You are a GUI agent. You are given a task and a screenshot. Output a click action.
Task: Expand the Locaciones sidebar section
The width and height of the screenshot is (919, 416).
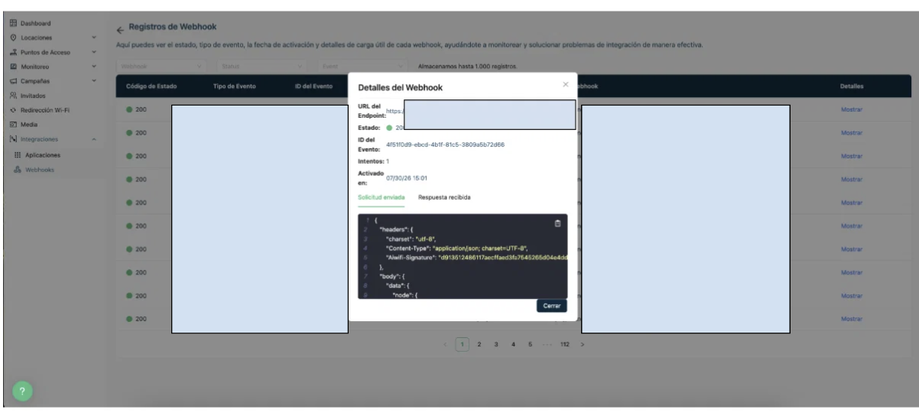[x=94, y=37]
